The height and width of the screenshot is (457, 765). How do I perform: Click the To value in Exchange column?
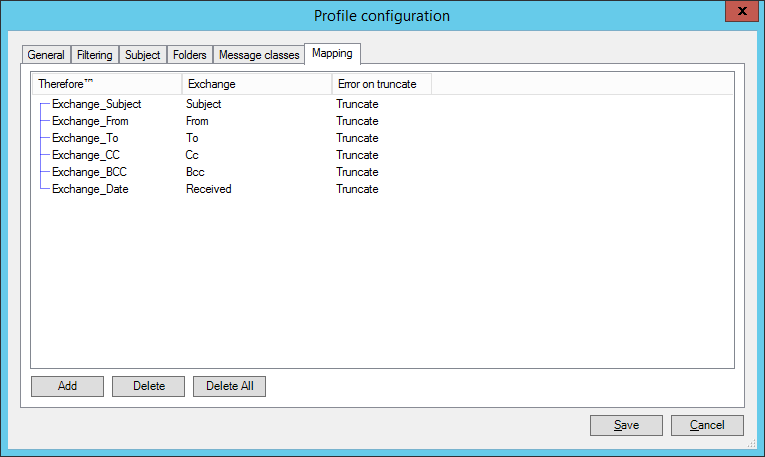click(192, 138)
